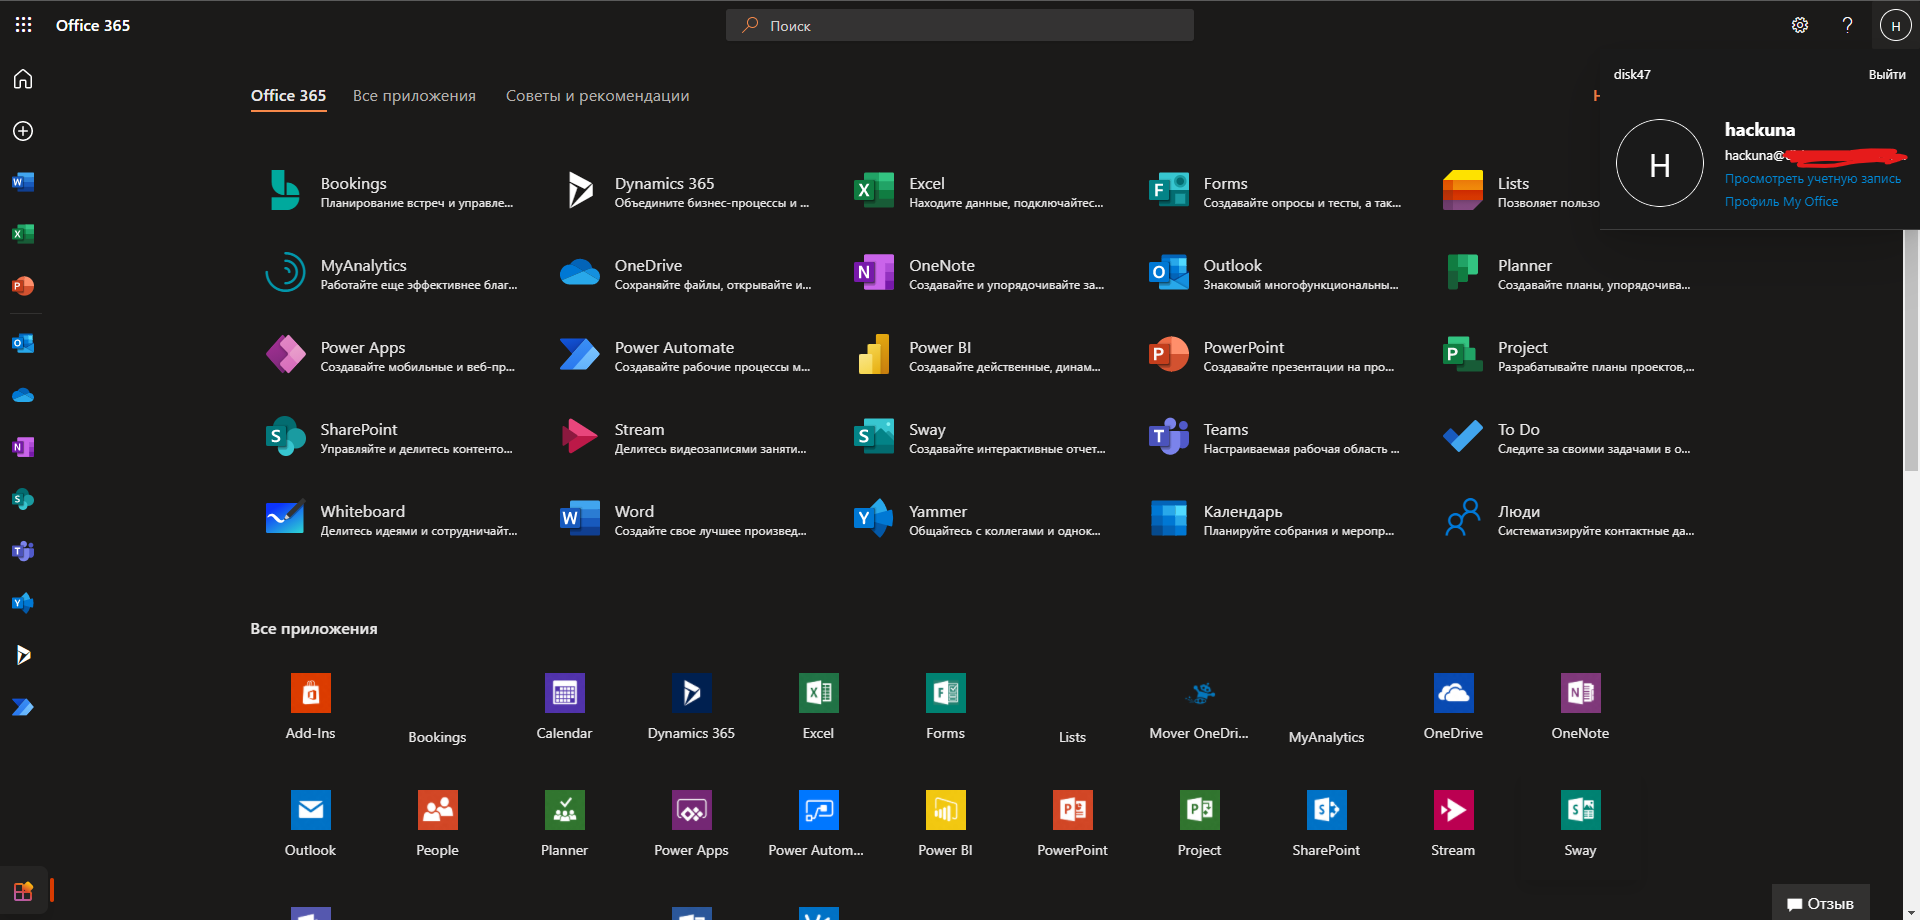
Task: Click the account avatar H in the header
Action: pyautogui.click(x=1895, y=25)
